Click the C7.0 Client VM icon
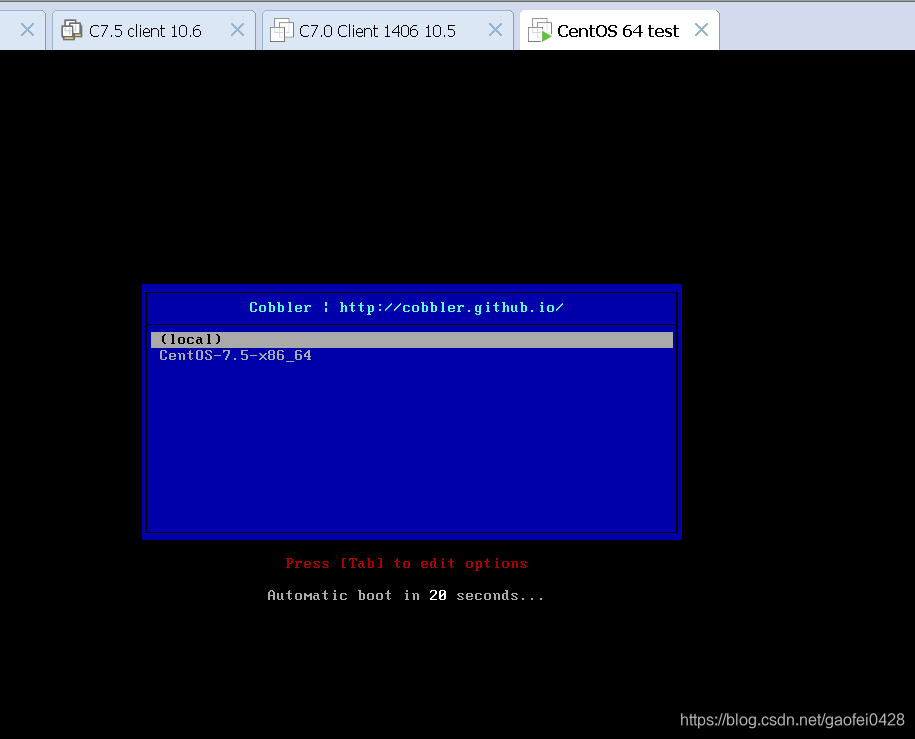915x739 pixels. pos(282,30)
